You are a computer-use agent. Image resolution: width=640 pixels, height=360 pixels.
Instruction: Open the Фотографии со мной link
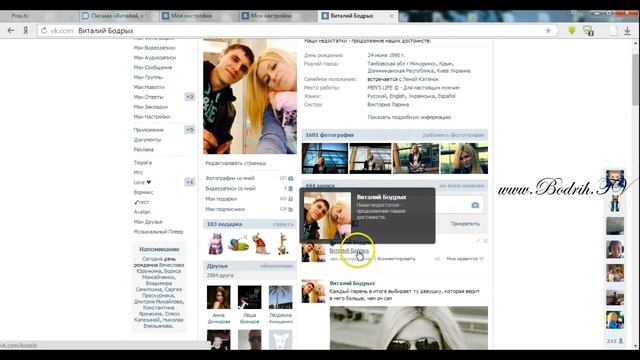[x=230, y=178]
